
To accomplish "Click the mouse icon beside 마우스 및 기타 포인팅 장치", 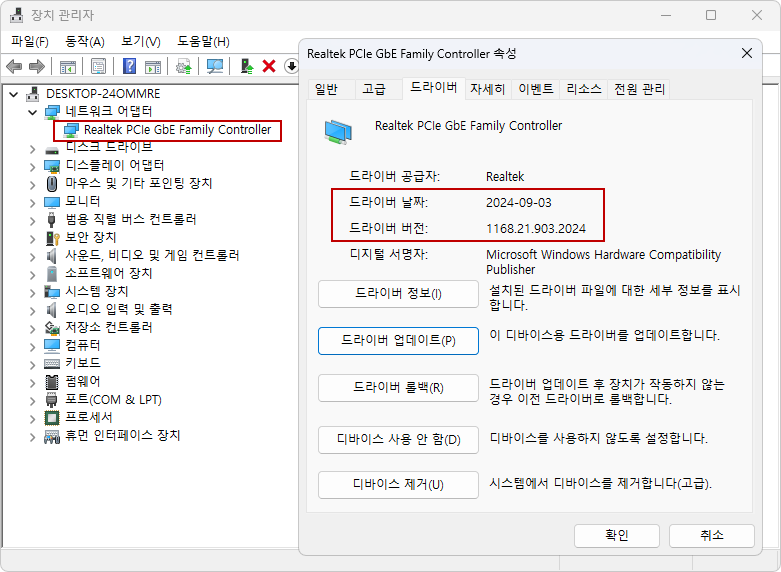I will coord(52,183).
